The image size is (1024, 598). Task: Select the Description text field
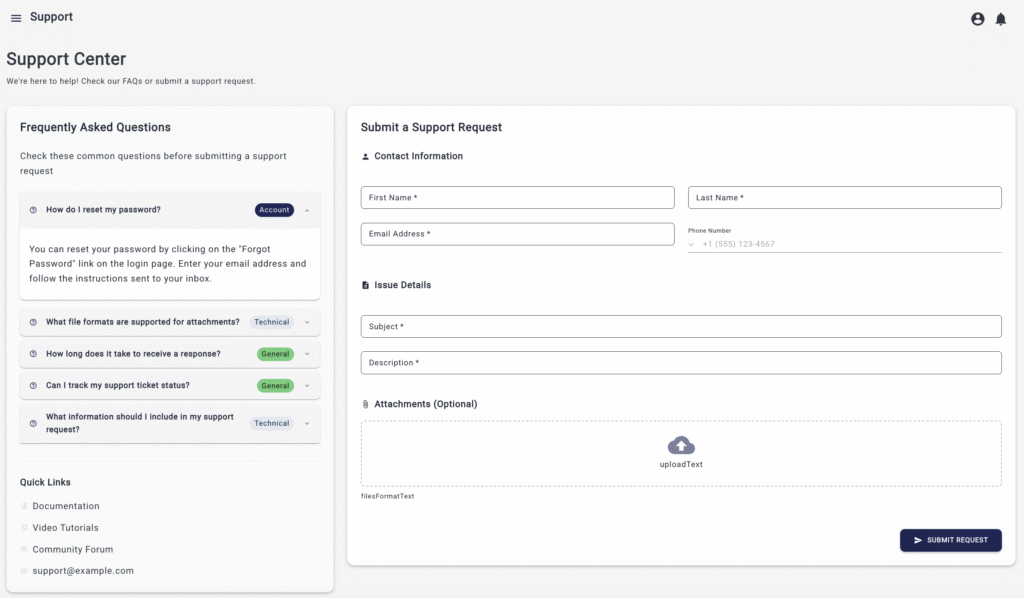(x=680, y=363)
